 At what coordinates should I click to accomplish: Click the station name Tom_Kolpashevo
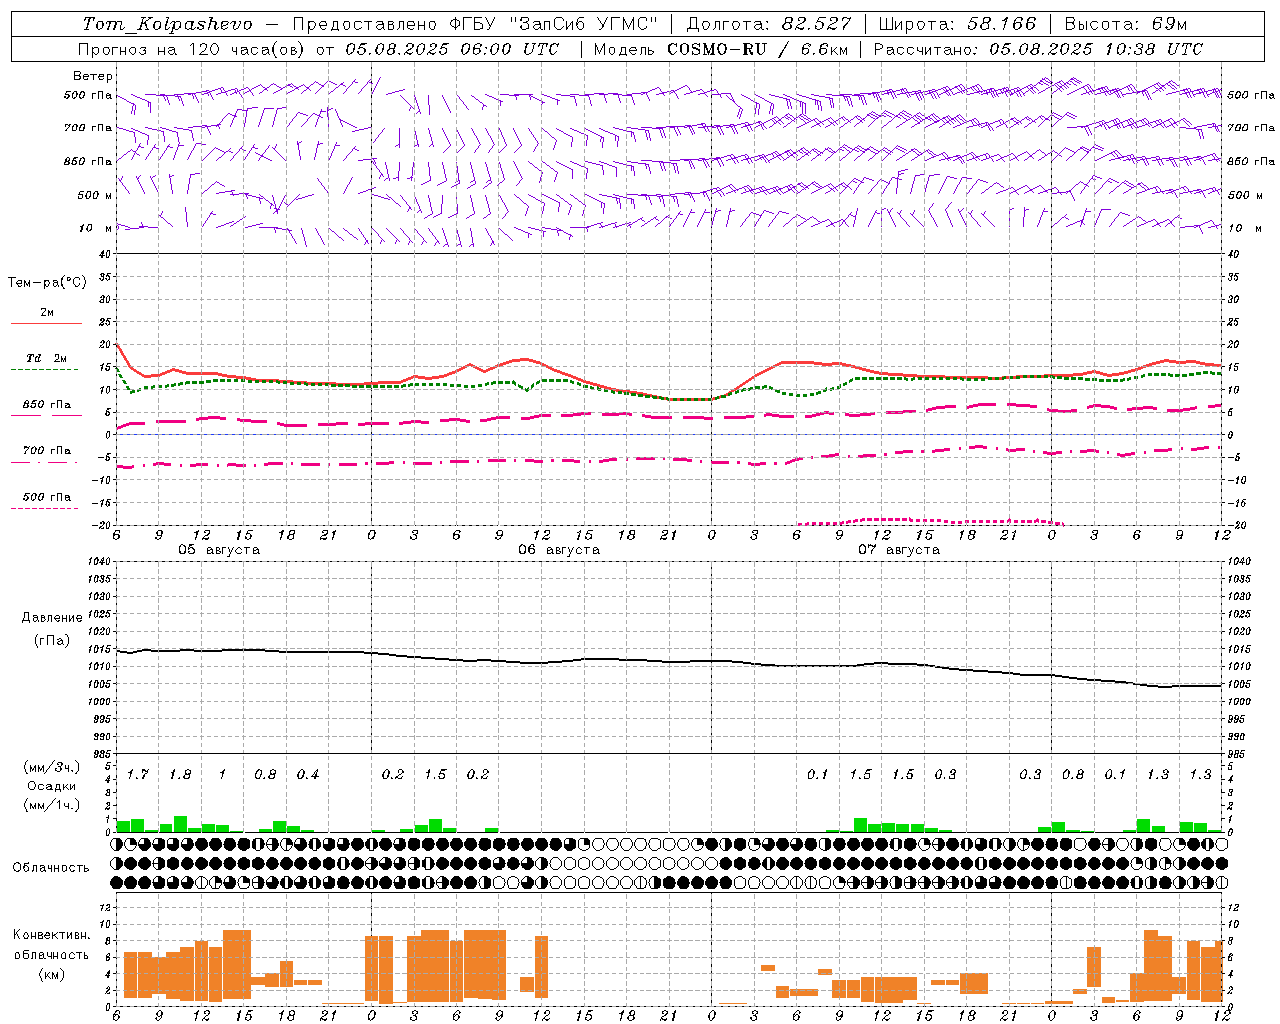click(167, 24)
